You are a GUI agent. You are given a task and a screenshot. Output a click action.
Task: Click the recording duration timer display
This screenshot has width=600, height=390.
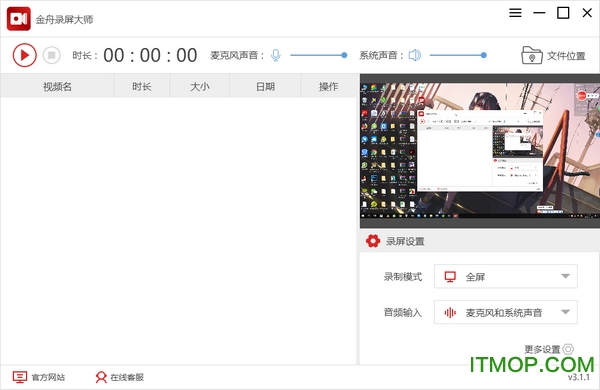[x=150, y=55]
